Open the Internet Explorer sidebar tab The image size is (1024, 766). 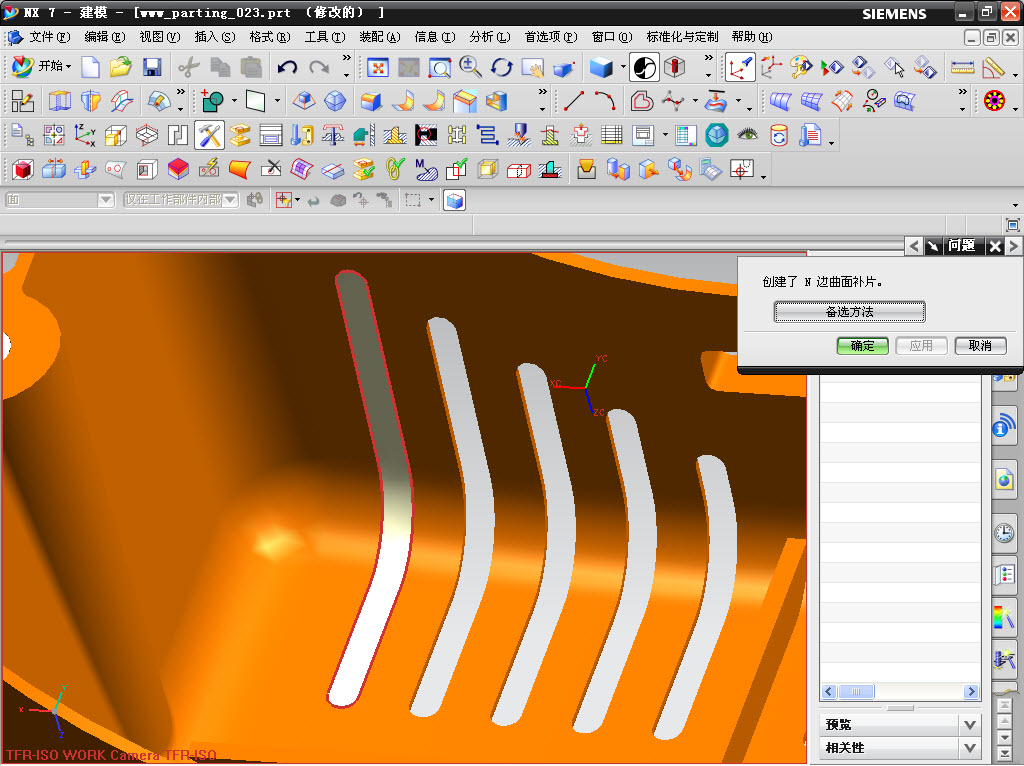[1004, 482]
